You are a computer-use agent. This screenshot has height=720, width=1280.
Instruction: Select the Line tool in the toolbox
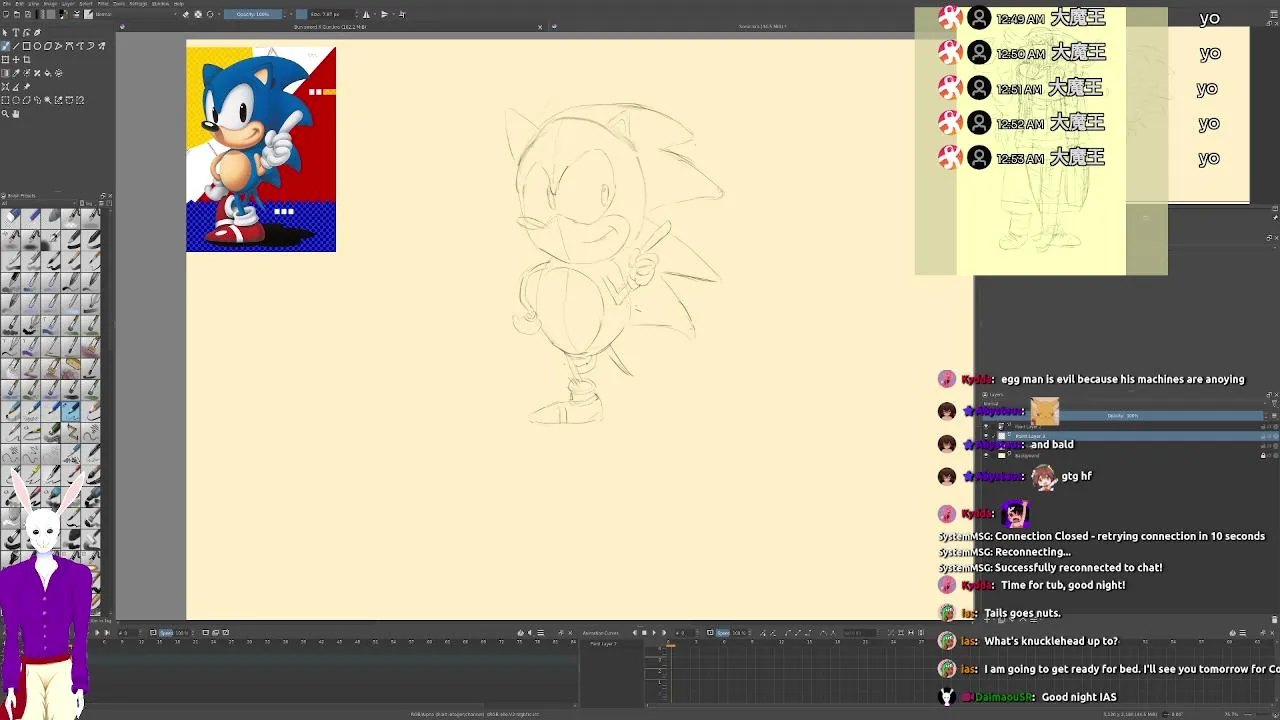[x=16, y=46]
